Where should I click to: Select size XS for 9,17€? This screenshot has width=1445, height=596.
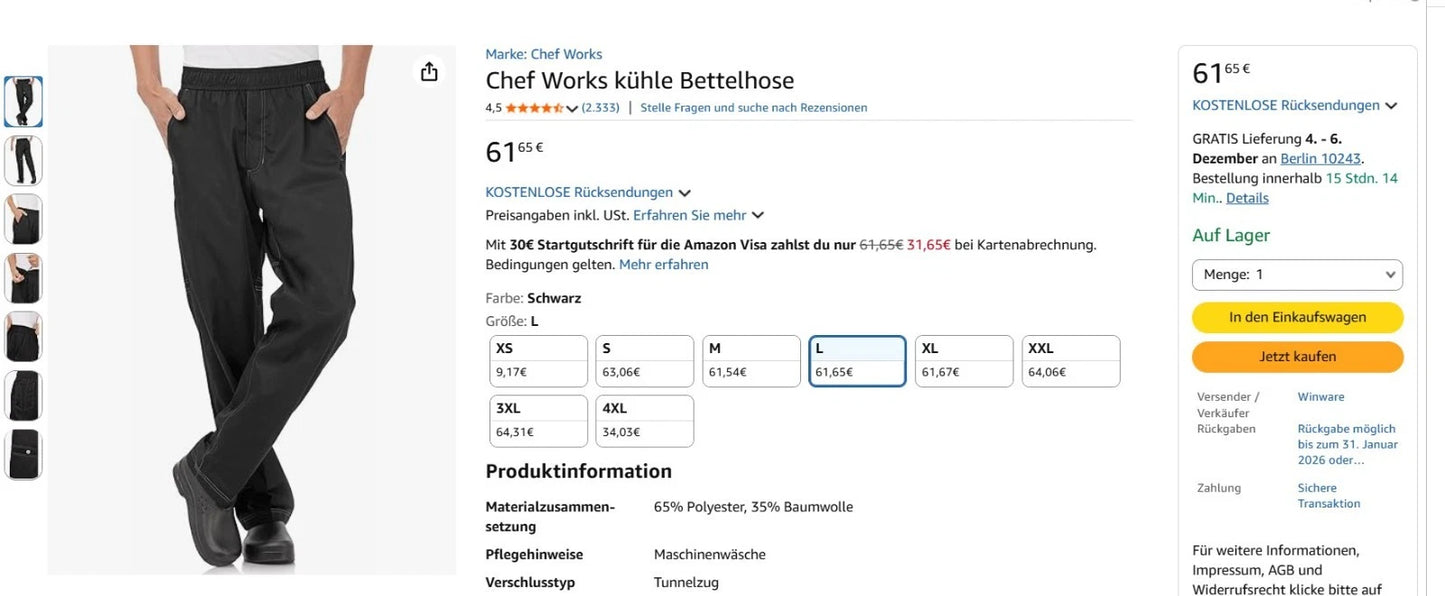[x=538, y=361]
